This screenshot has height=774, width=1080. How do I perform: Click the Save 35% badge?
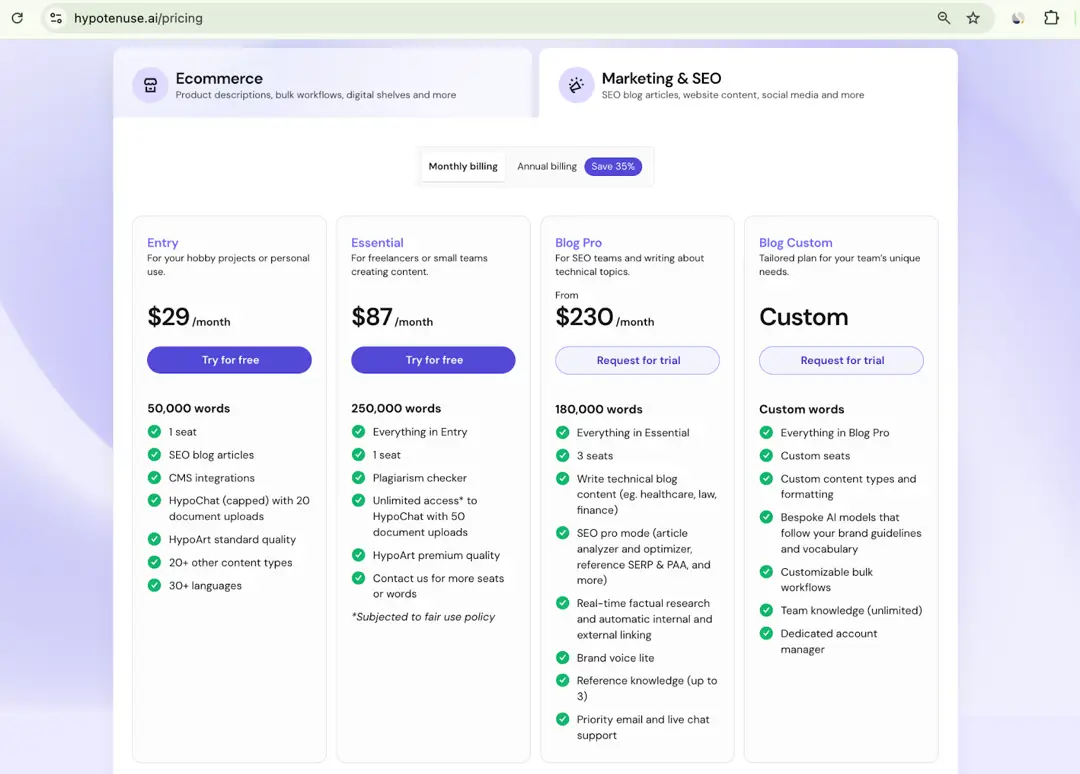(613, 167)
